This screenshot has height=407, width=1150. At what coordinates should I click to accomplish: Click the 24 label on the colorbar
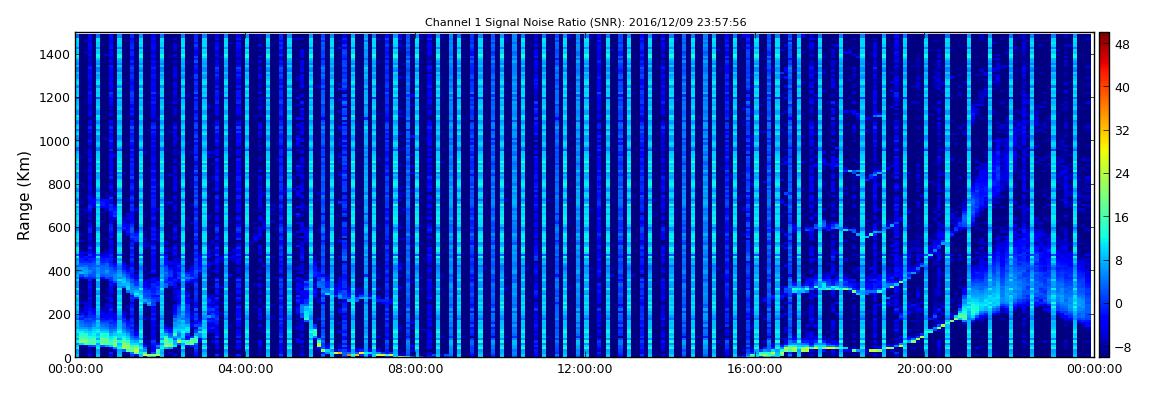click(x=1122, y=174)
